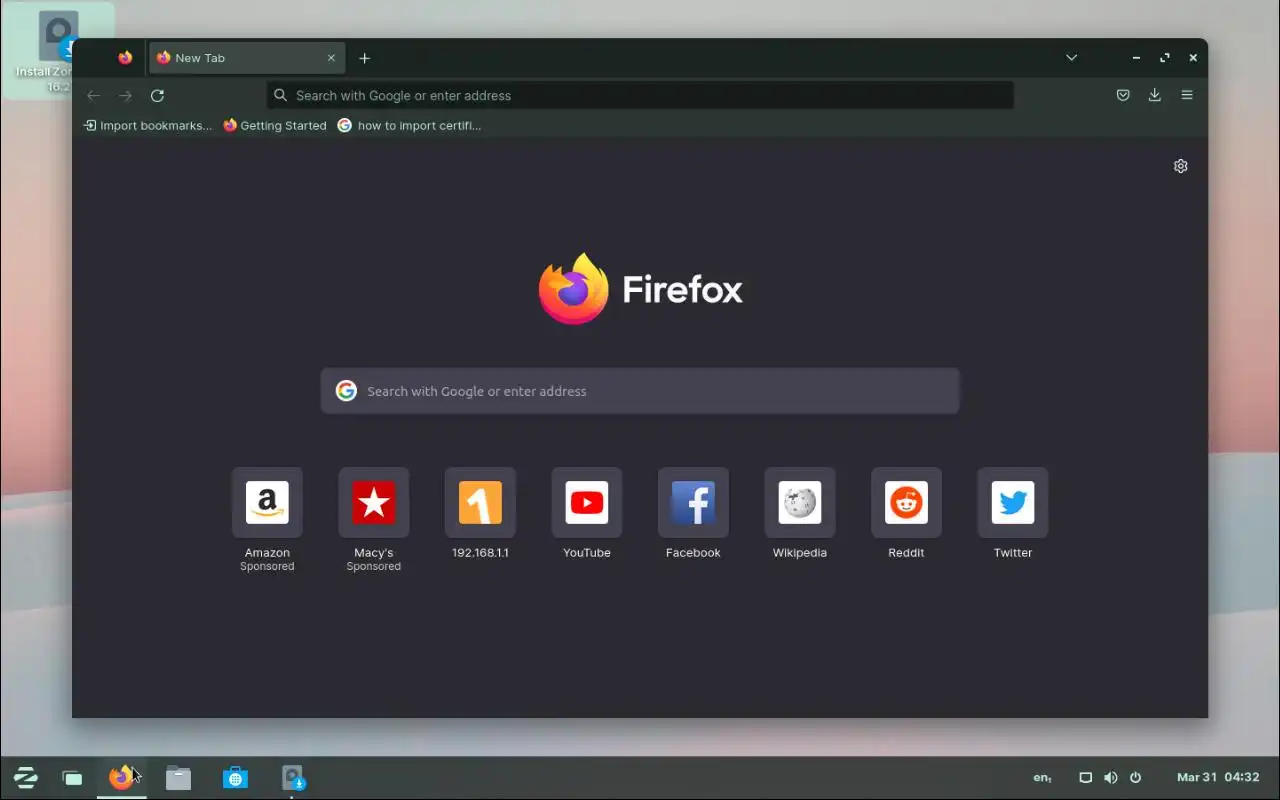Image resolution: width=1280 pixels, height=800 pixels.
Task: Click the center Google search box
Action: click(640, 391)
